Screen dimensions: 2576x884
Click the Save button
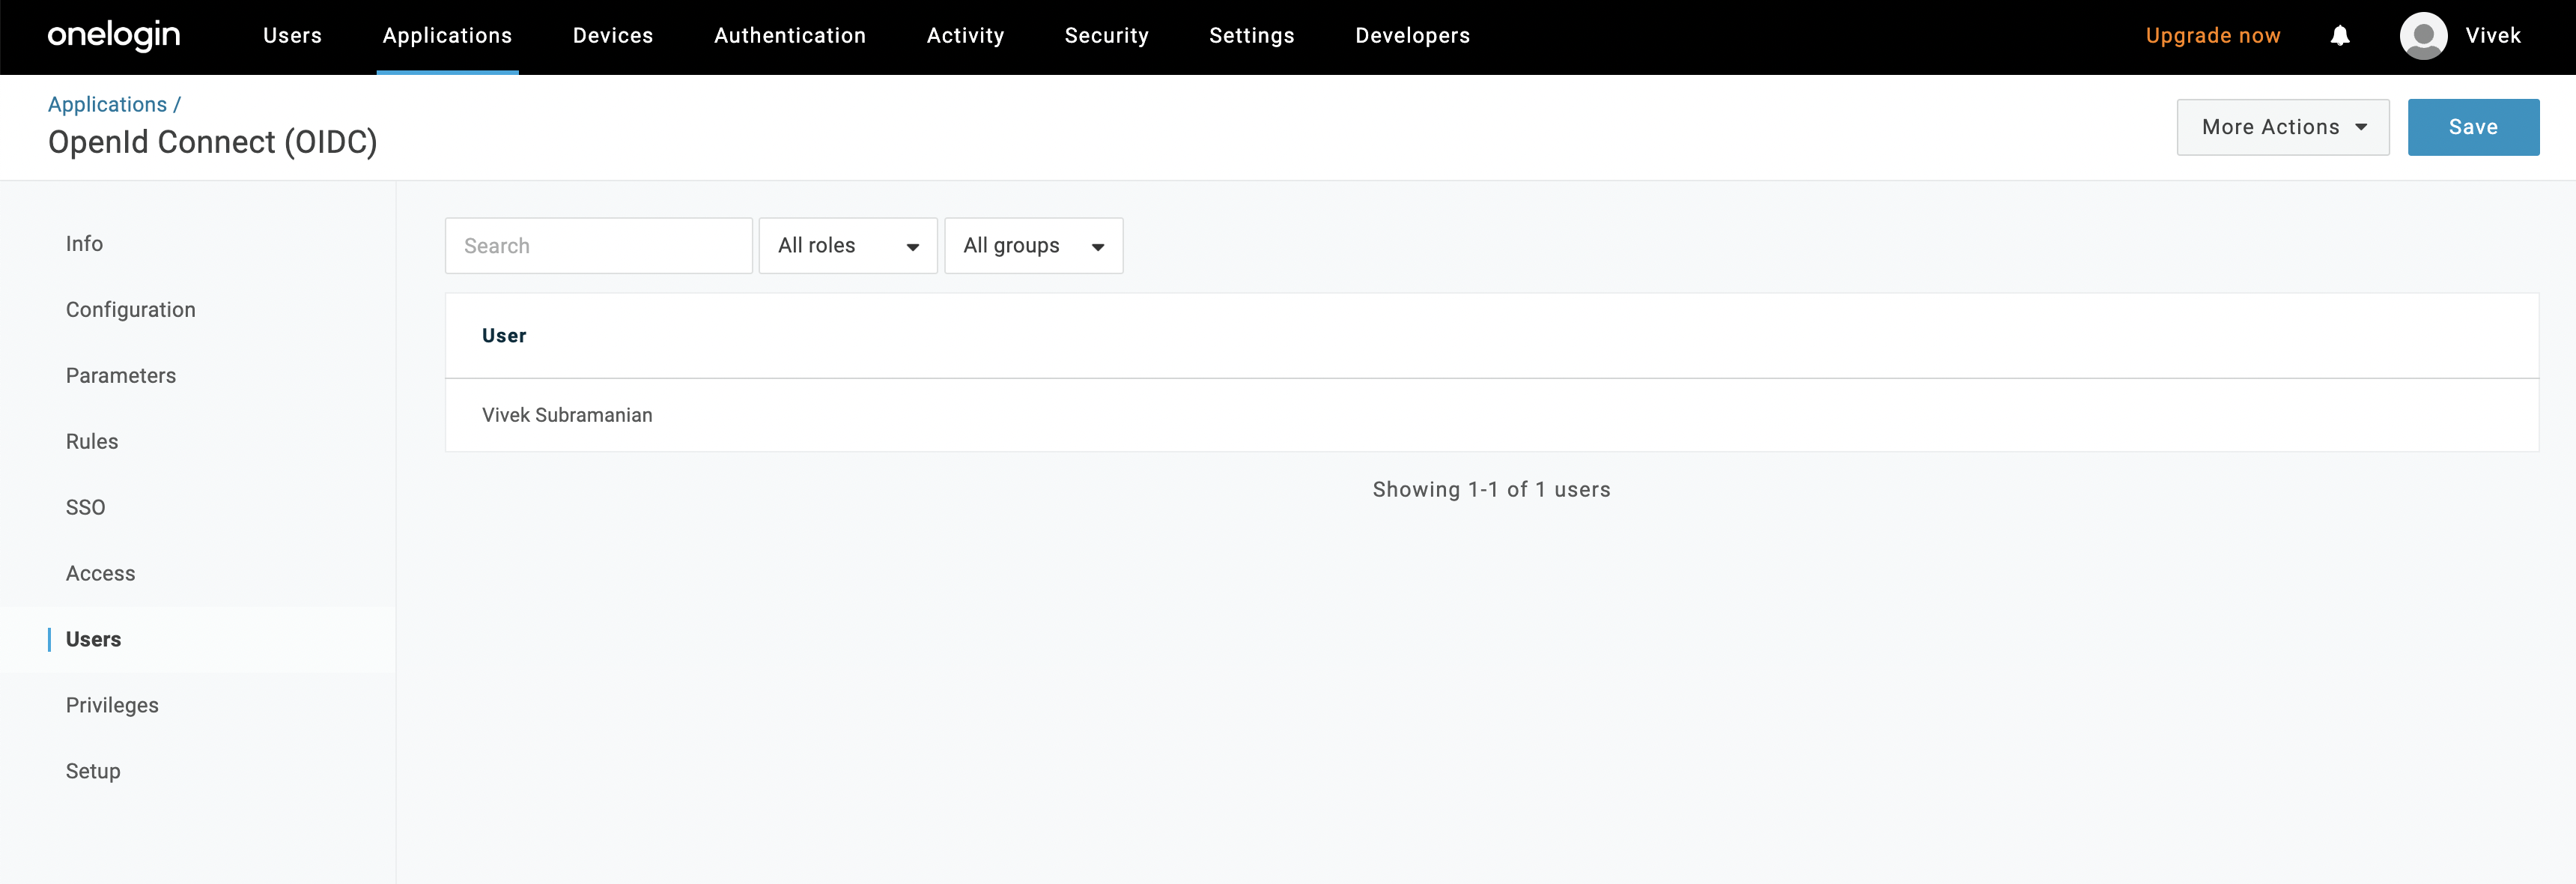tap(2473, 127)
